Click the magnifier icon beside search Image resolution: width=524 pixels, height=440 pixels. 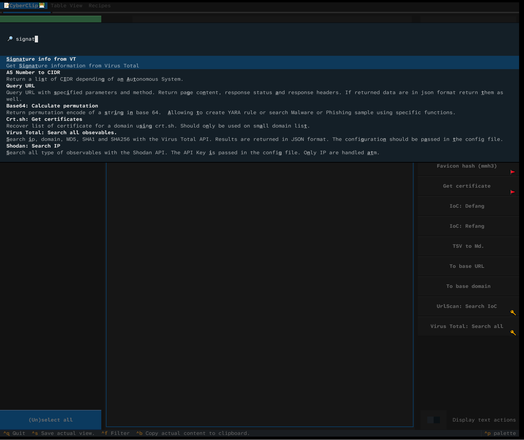click(x=10, y=39)
